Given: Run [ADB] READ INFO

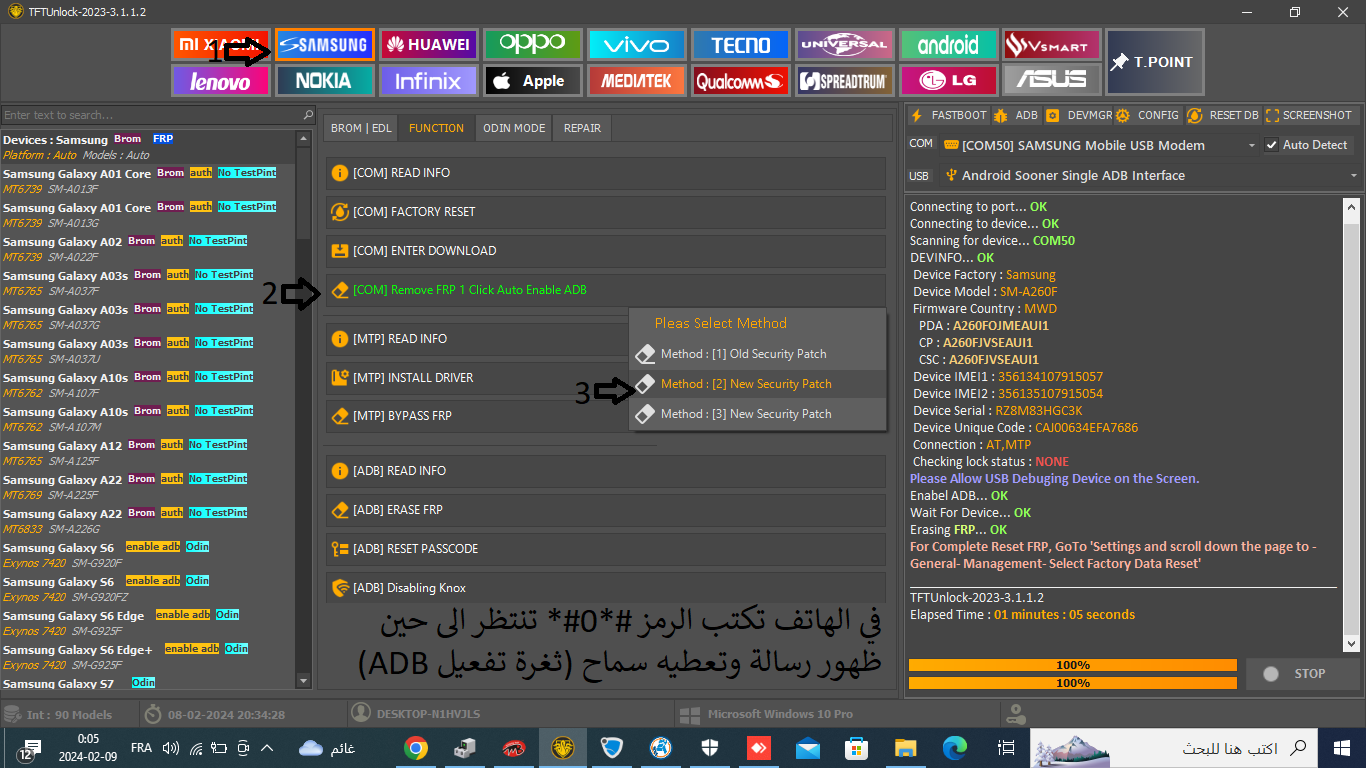Looking at the screenshot, I should [x=605, y=471].
